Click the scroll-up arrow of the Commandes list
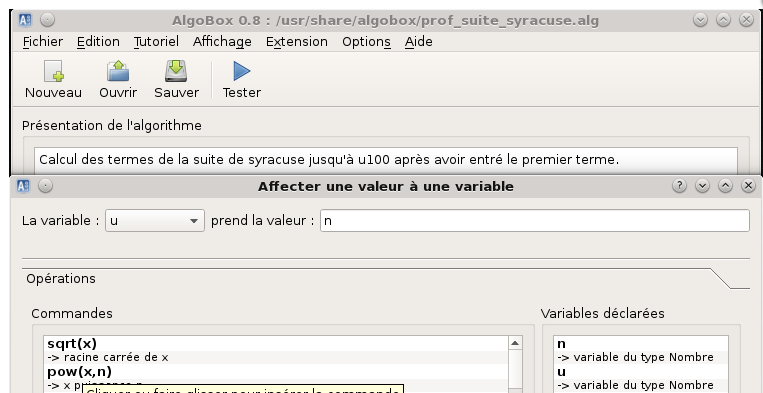The image size is (763, 393). [x=515, y=343]
